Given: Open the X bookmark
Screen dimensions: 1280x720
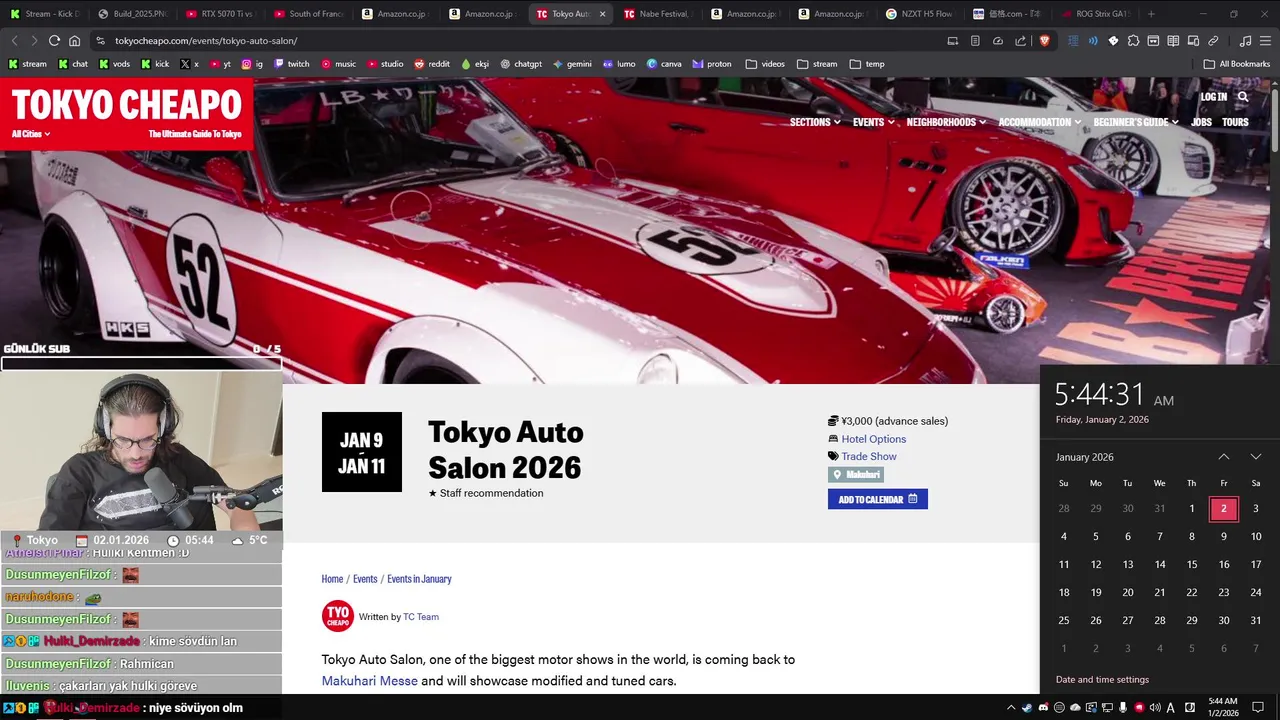Looking at the screenshot, I should tap(189, 64).
